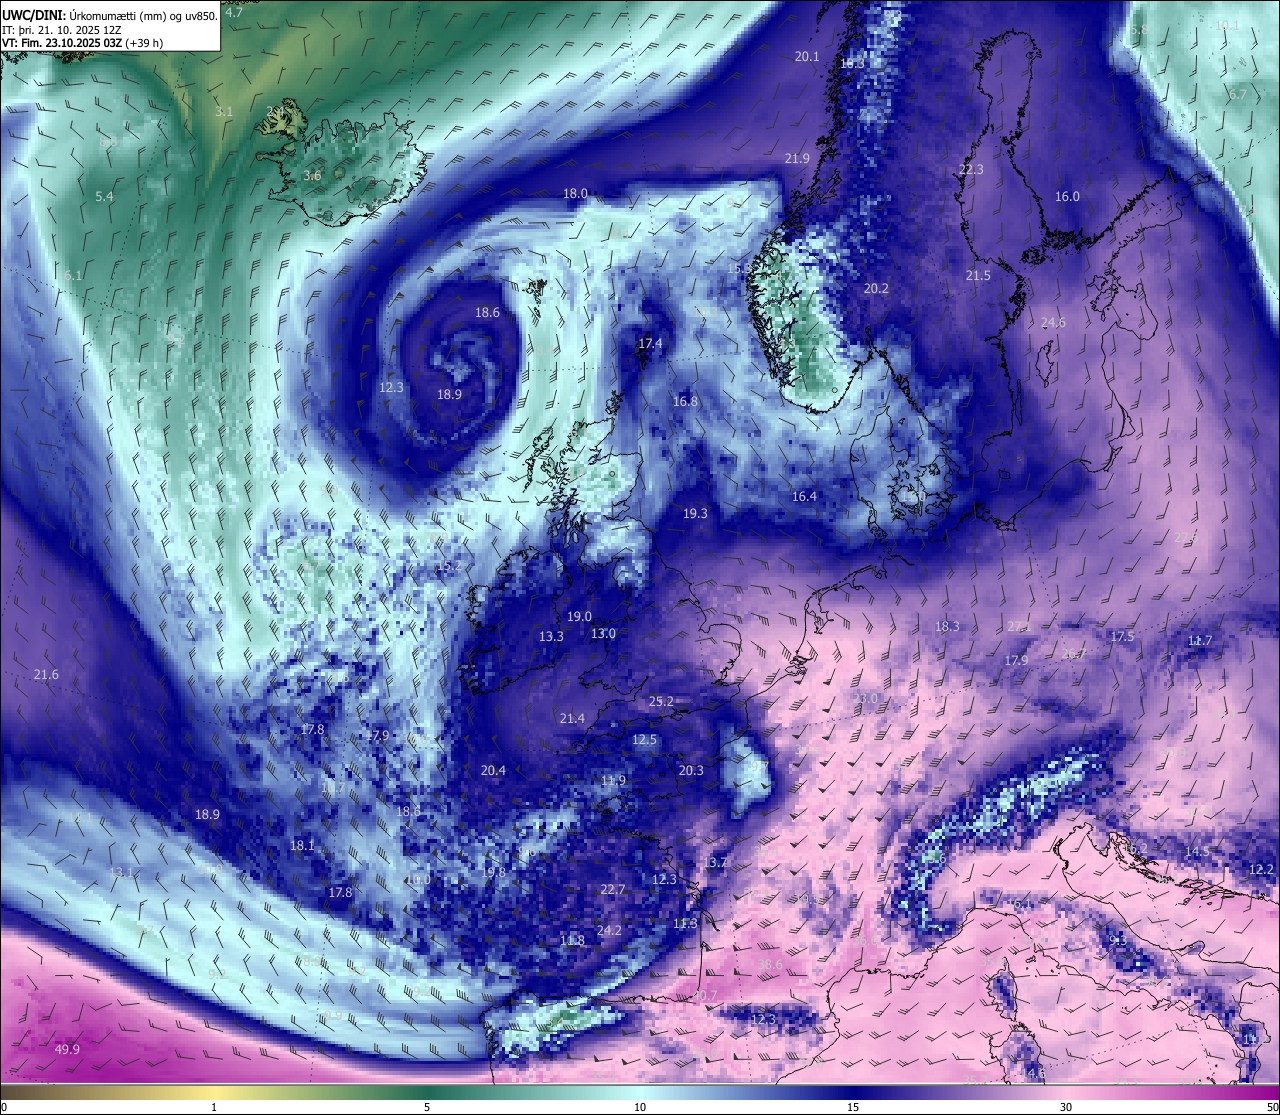The height and width of the screenshot is (1115, 1280).
Task: Click the 22.3 value on the map
Action: [x=971, y=170]
